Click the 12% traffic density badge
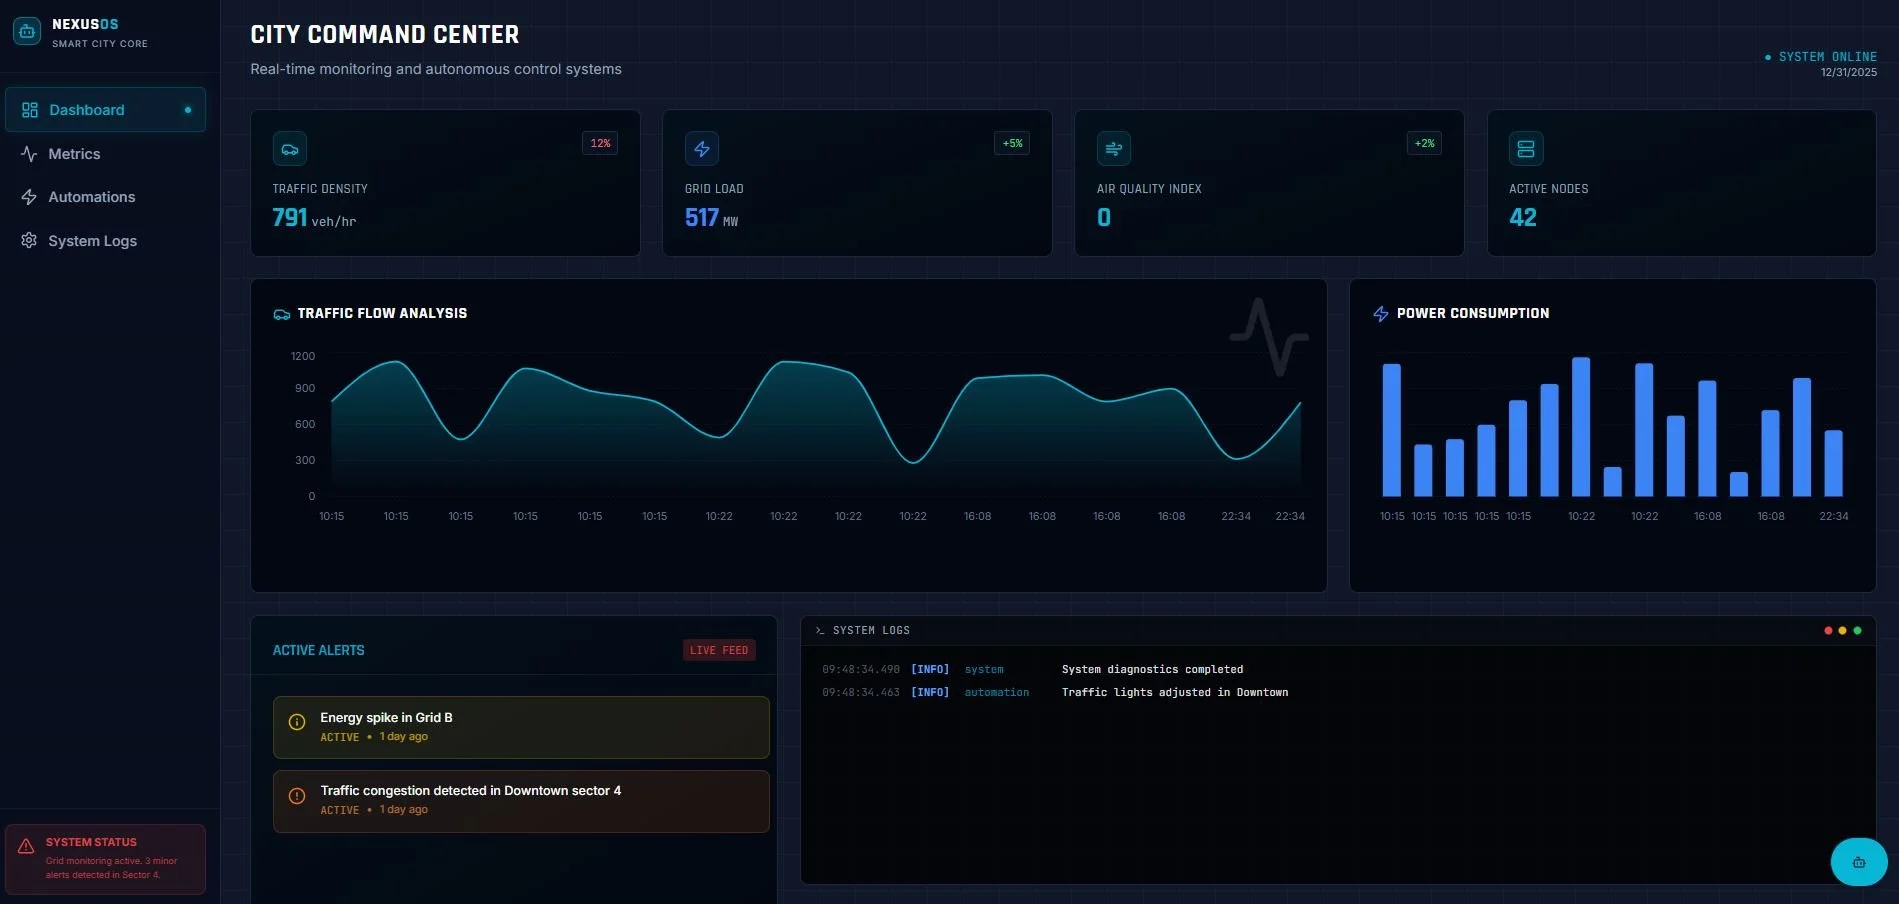Screen dimensions: 1899x904 pos(600,143)
